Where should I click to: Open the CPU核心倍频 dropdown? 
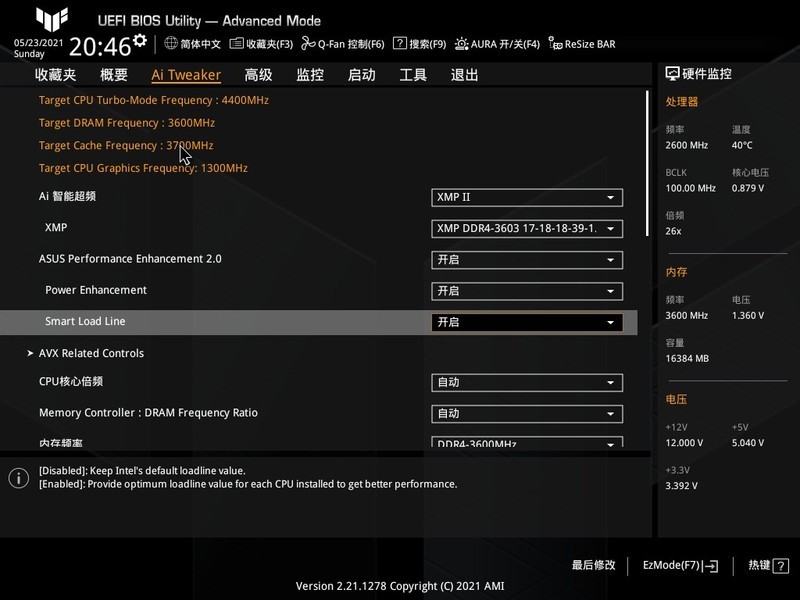[x=527, y=383]
